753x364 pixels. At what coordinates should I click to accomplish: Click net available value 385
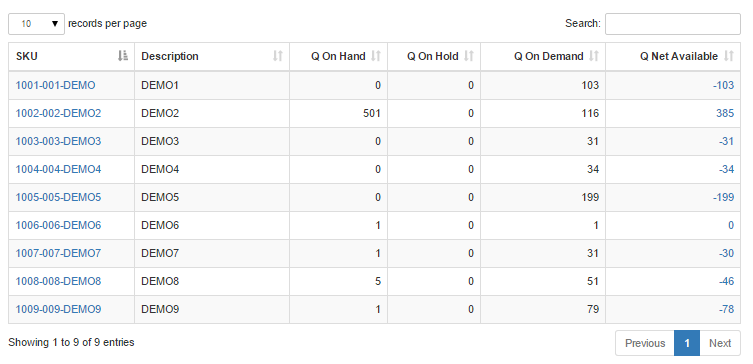[x=725, y=113]
